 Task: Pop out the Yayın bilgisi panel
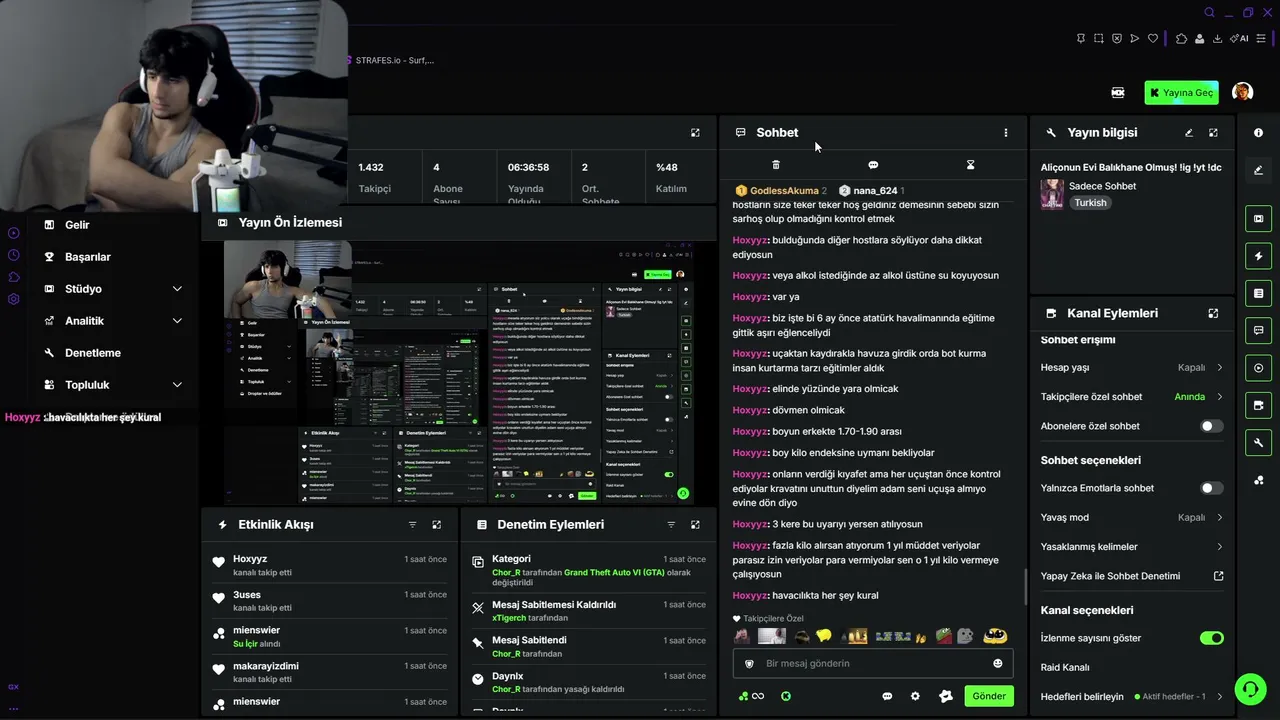pyautogui.click(x=1213, y=132)
